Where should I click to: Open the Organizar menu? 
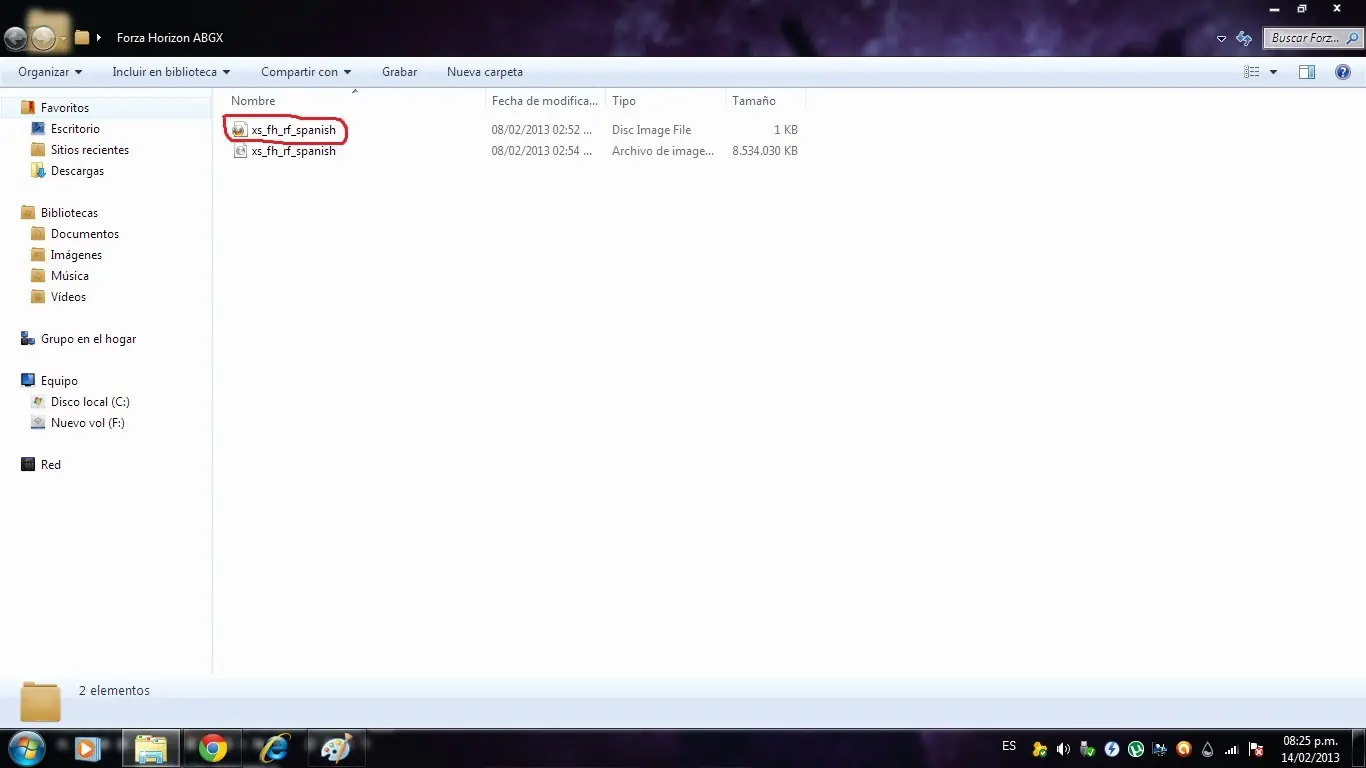[x=50, y=72]
